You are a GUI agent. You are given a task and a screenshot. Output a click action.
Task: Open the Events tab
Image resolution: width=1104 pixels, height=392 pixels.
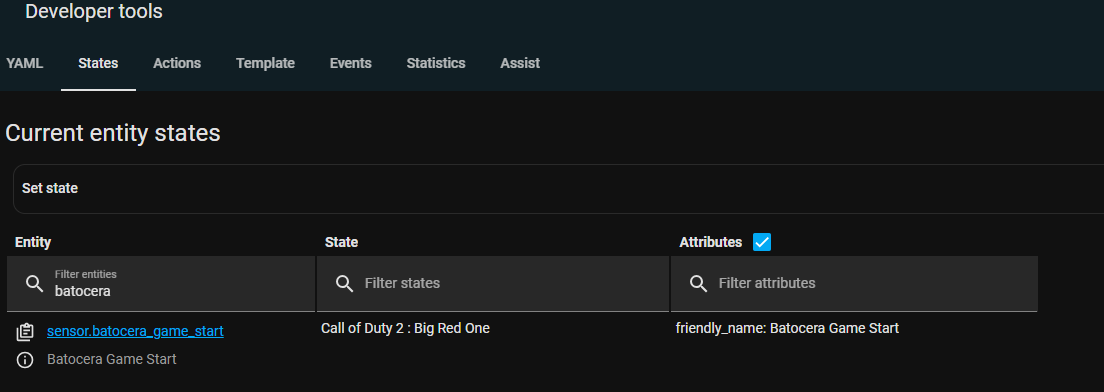(x=351, y=63)
